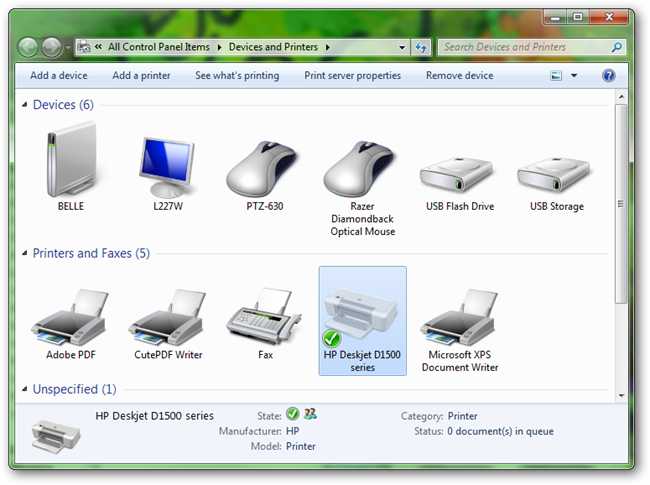Select the CutePDF Writer printer
The image size is (650, 485).
[167, 317]
